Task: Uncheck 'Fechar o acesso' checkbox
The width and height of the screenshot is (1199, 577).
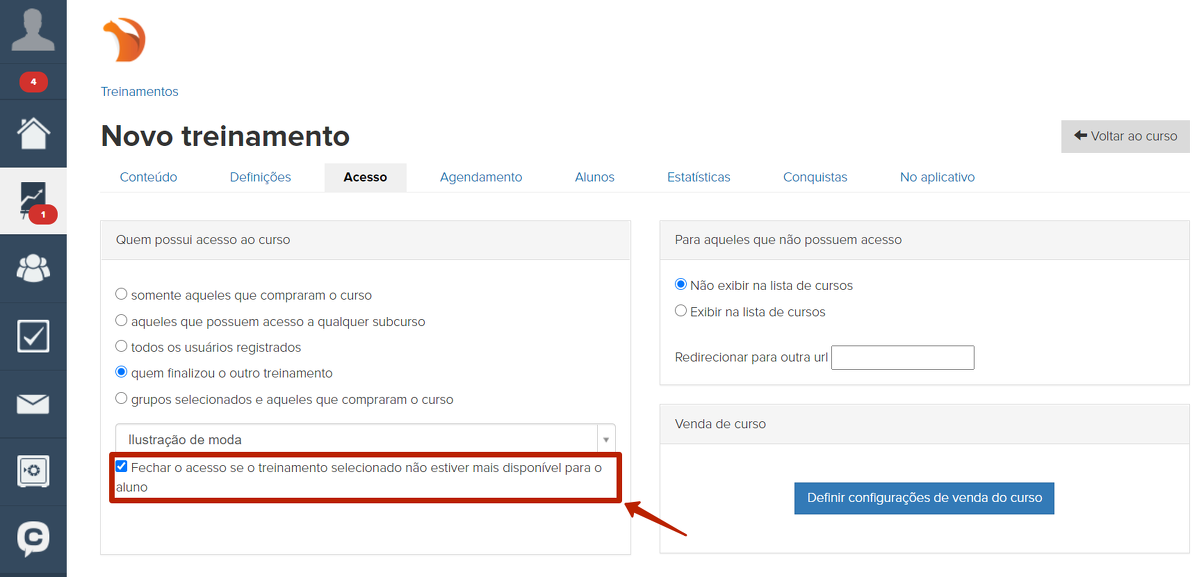Action: (x=122, y=467)
